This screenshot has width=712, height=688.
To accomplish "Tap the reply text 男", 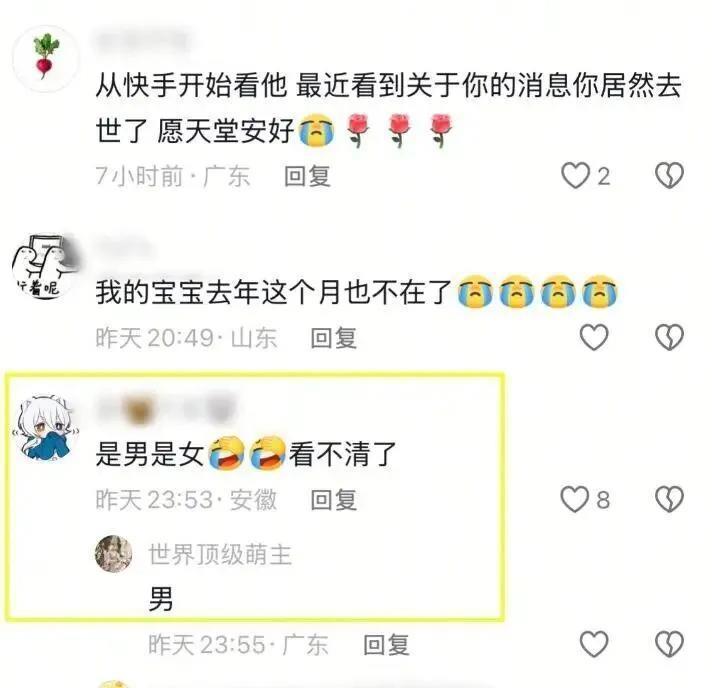I will pos(161,599).
